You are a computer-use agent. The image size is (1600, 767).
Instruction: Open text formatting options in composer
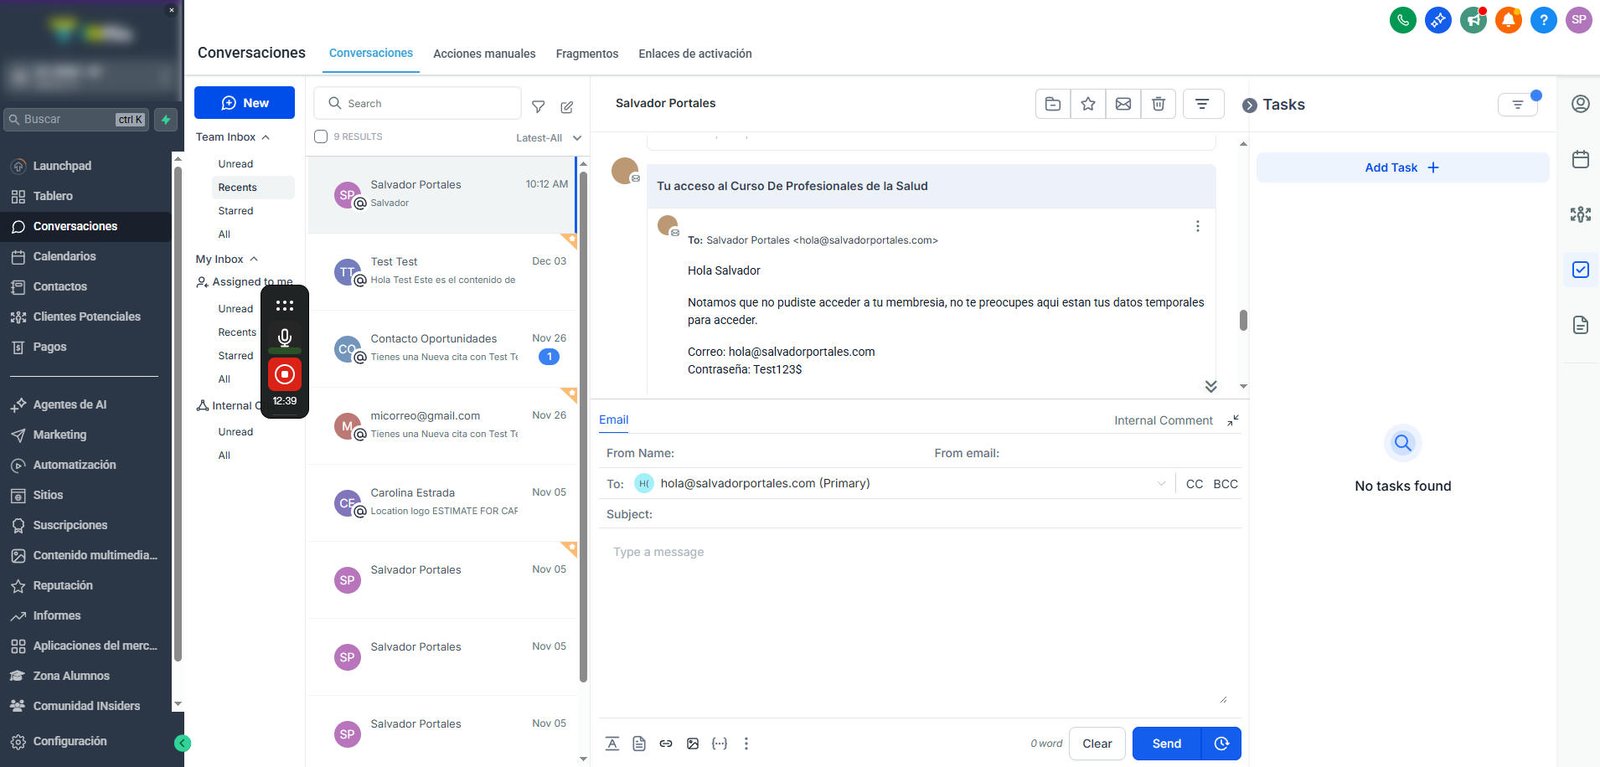[x=612, y=744]
